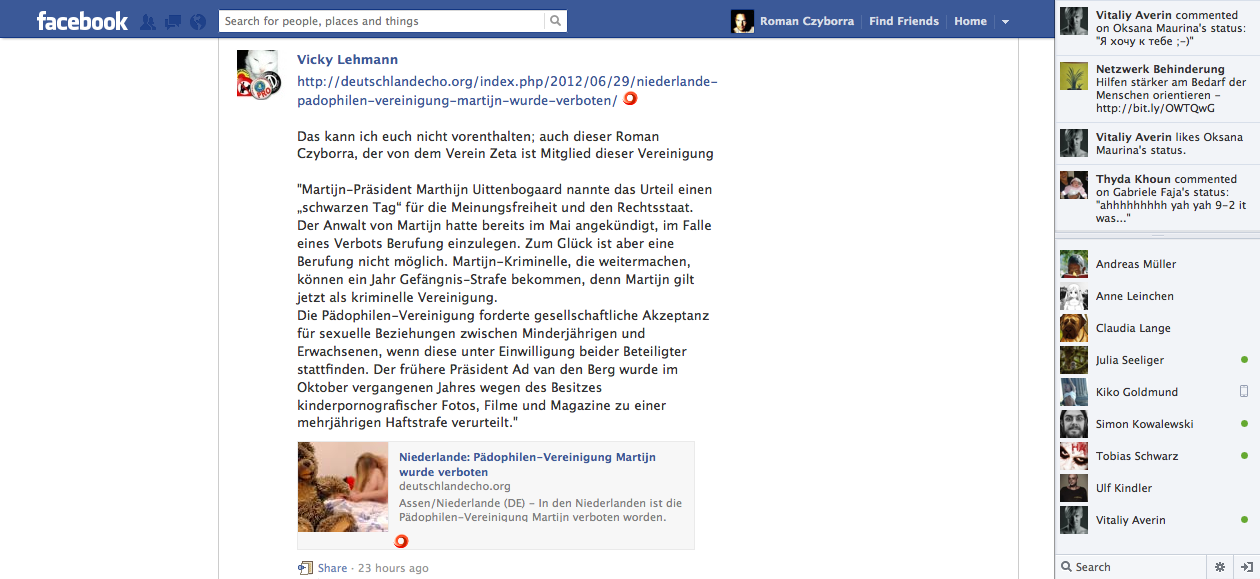This screenshot has width=1260, height=579.
Task: Click Vicky Lehmann's post avatar
Action: [258, 75]
